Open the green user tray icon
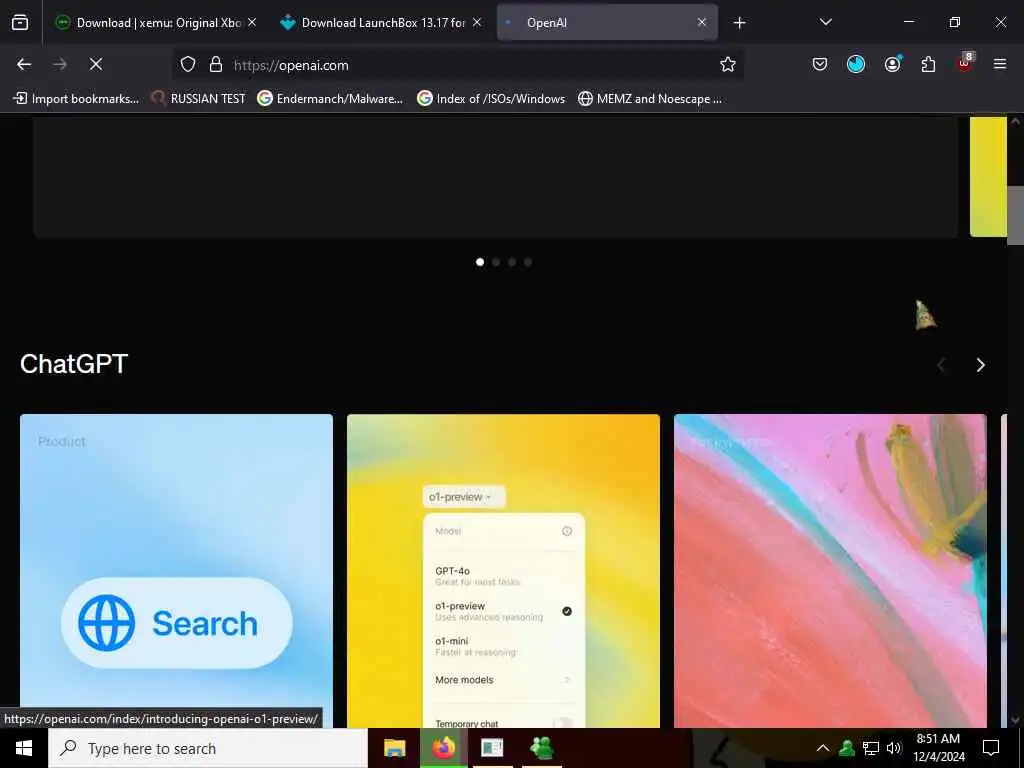Image resolution: width=1024 pixels, height=768 pixels. coord(847,748)
